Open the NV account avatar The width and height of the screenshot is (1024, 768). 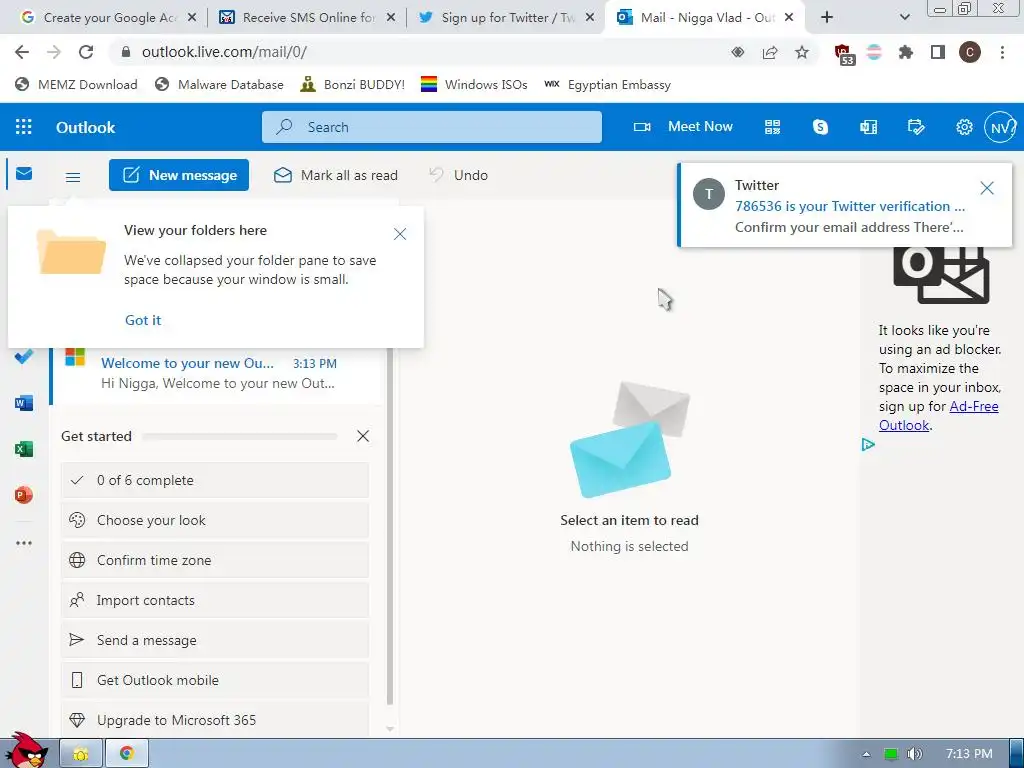(1000, 127)
